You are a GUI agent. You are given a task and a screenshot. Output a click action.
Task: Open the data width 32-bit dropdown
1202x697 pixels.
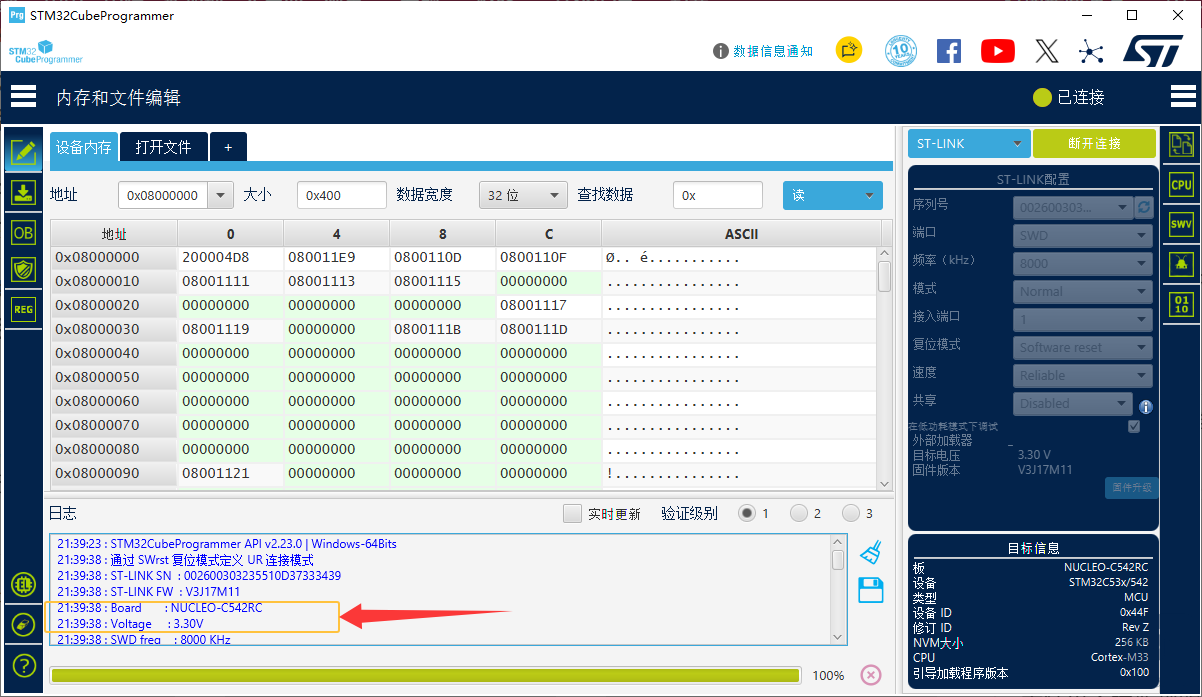click(x=523, y=195)
